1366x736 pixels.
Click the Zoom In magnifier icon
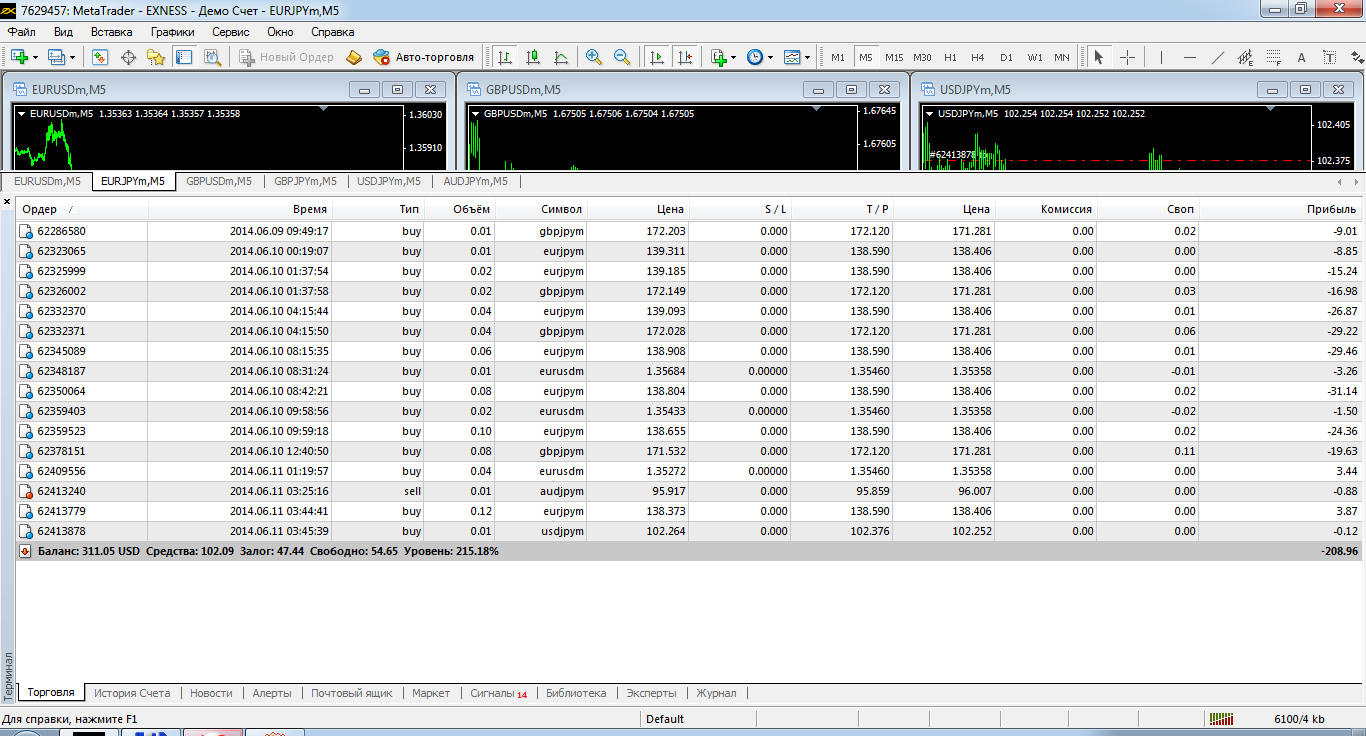point(594,57)
